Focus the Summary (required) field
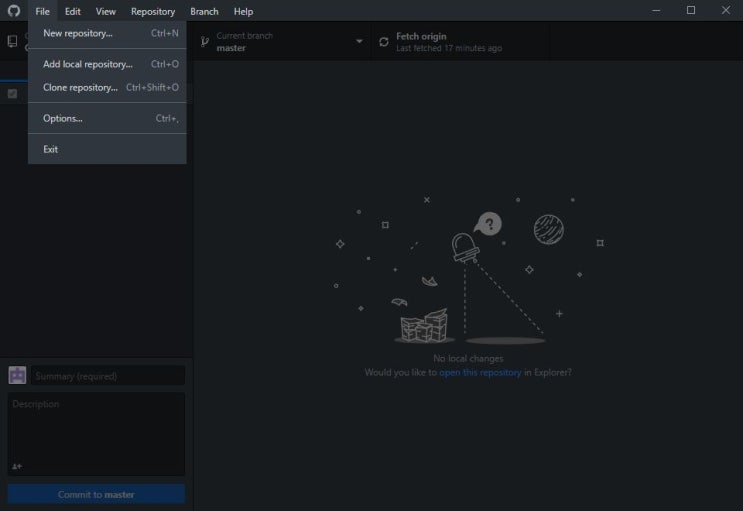 (x=108, y=376)
